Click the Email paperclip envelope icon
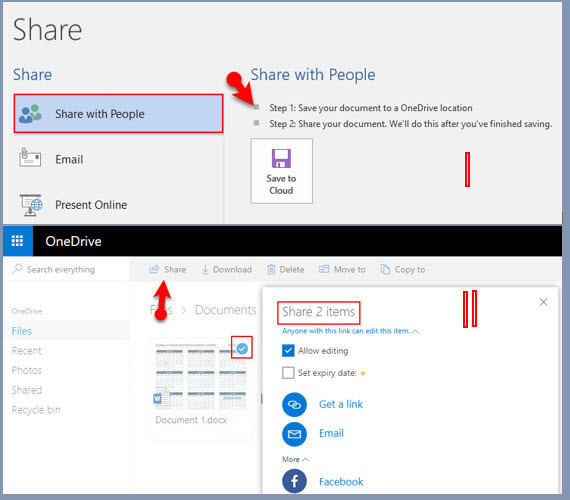The image size is (570, 500). tap(30, 157)
